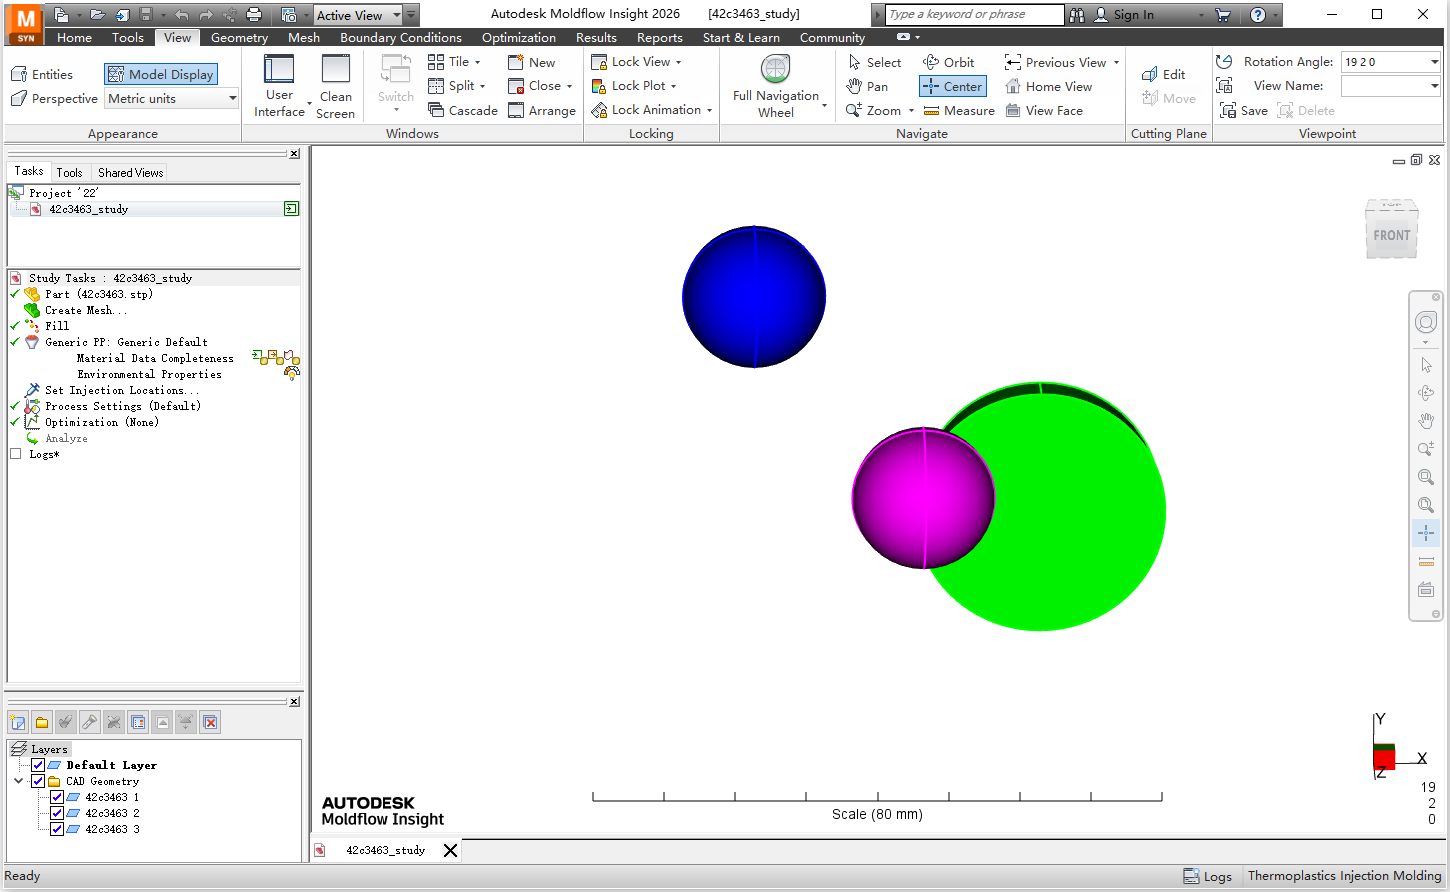Click Save viewpoint button

point(1243,111)
